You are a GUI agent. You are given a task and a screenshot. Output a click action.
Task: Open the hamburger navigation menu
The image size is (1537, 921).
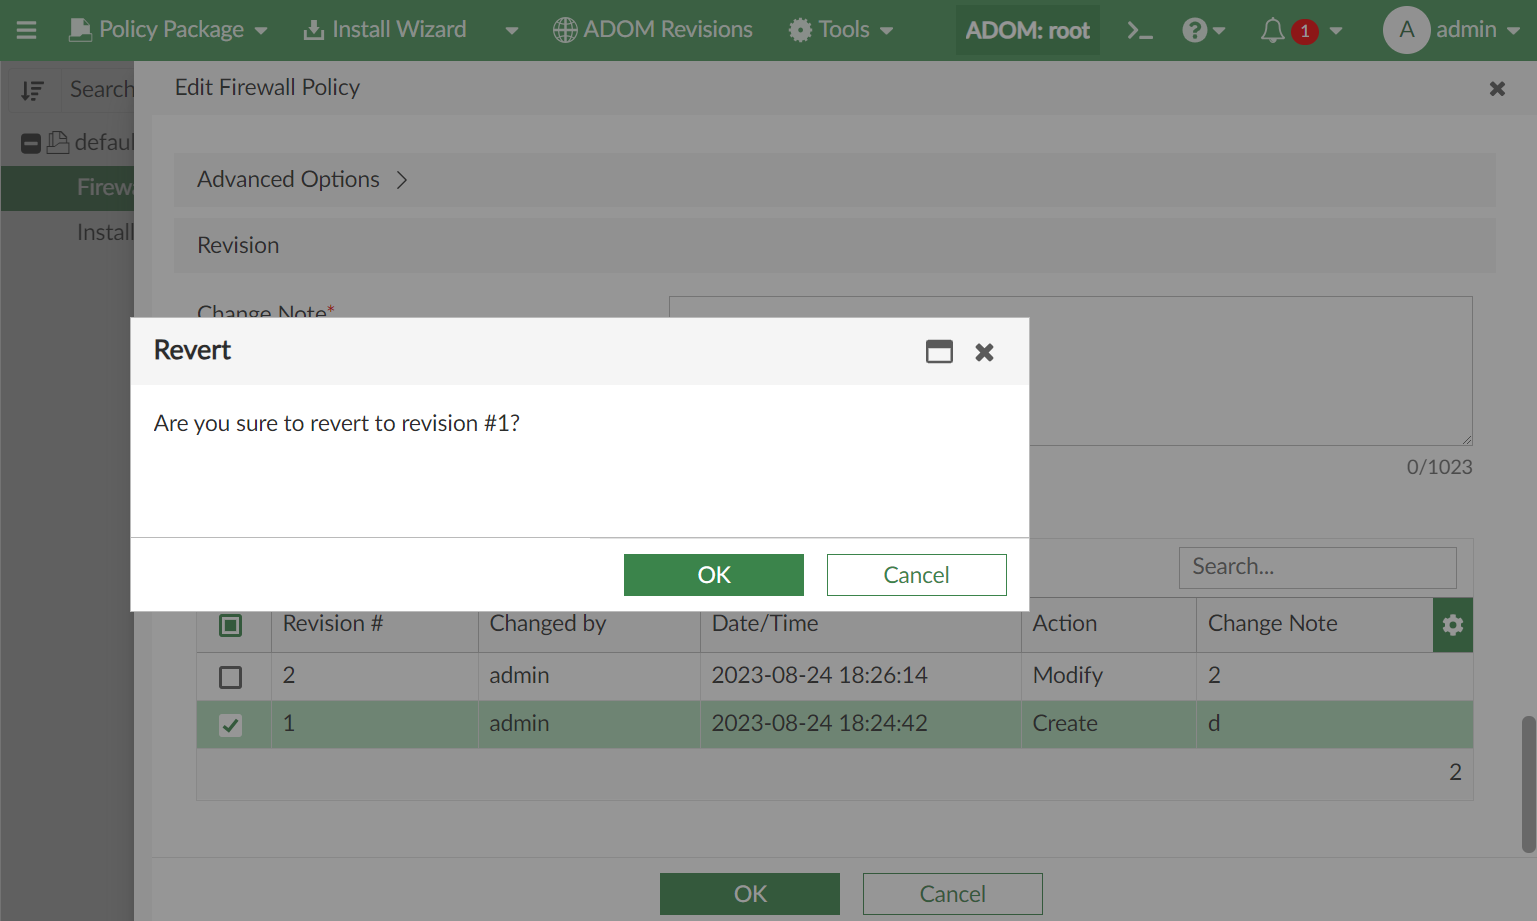click(x=26, y=29)
